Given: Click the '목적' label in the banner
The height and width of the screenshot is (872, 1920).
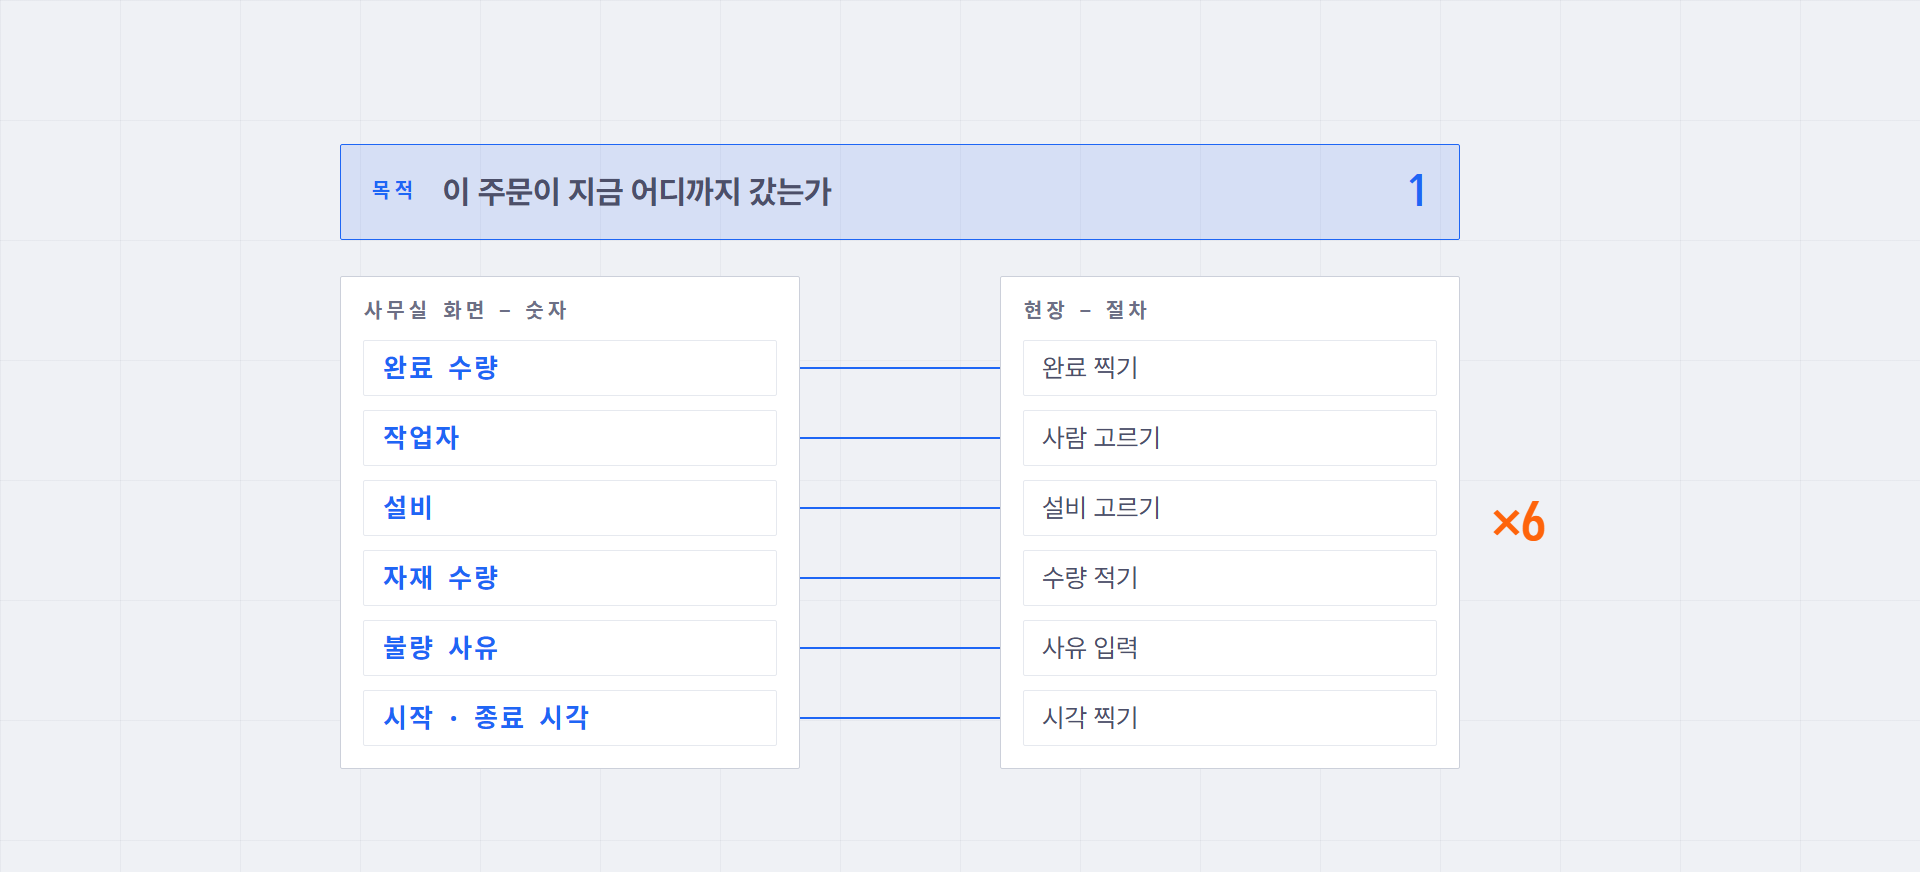Looking at the screenshot, I should [392, 190].
